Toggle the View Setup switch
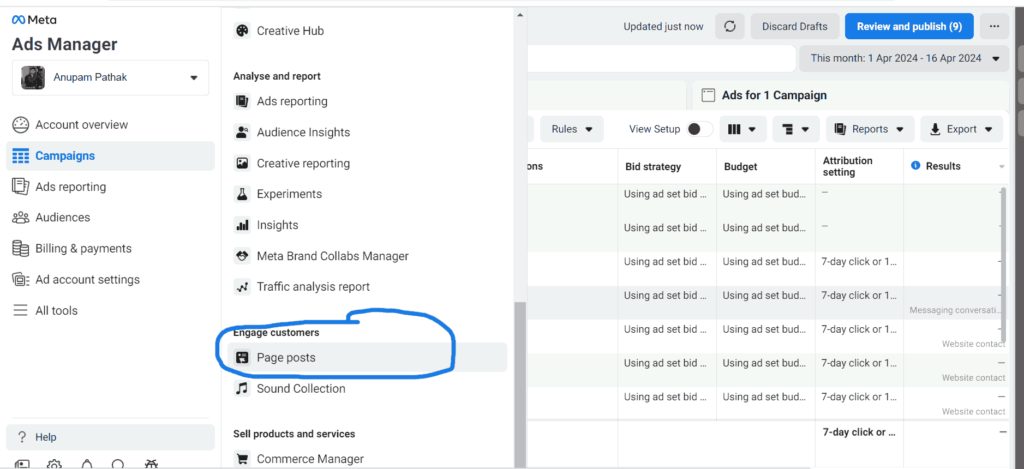The width and height of the screenshot is (1024, 469). [x=700, y=129]
